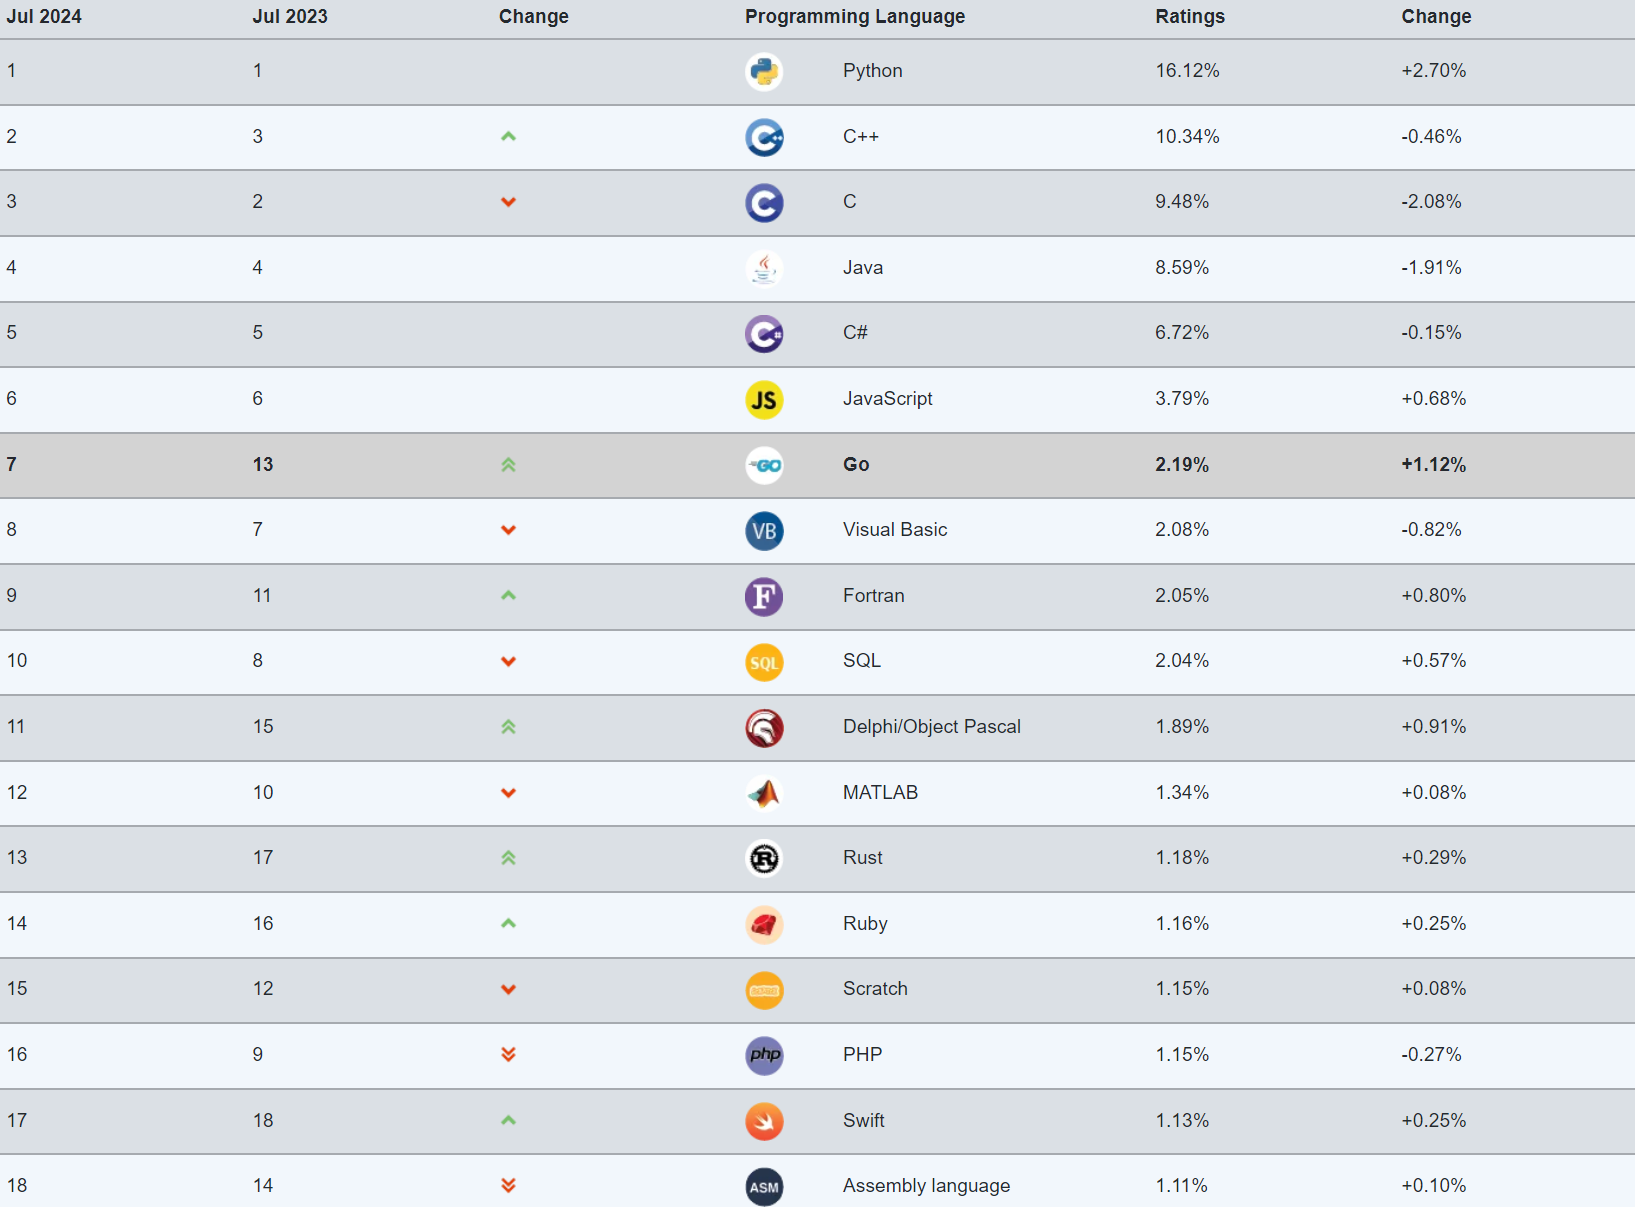1635x1207 pixels.
Task: Click the red double-down arrow for PHP
Action: point(508,1054)
